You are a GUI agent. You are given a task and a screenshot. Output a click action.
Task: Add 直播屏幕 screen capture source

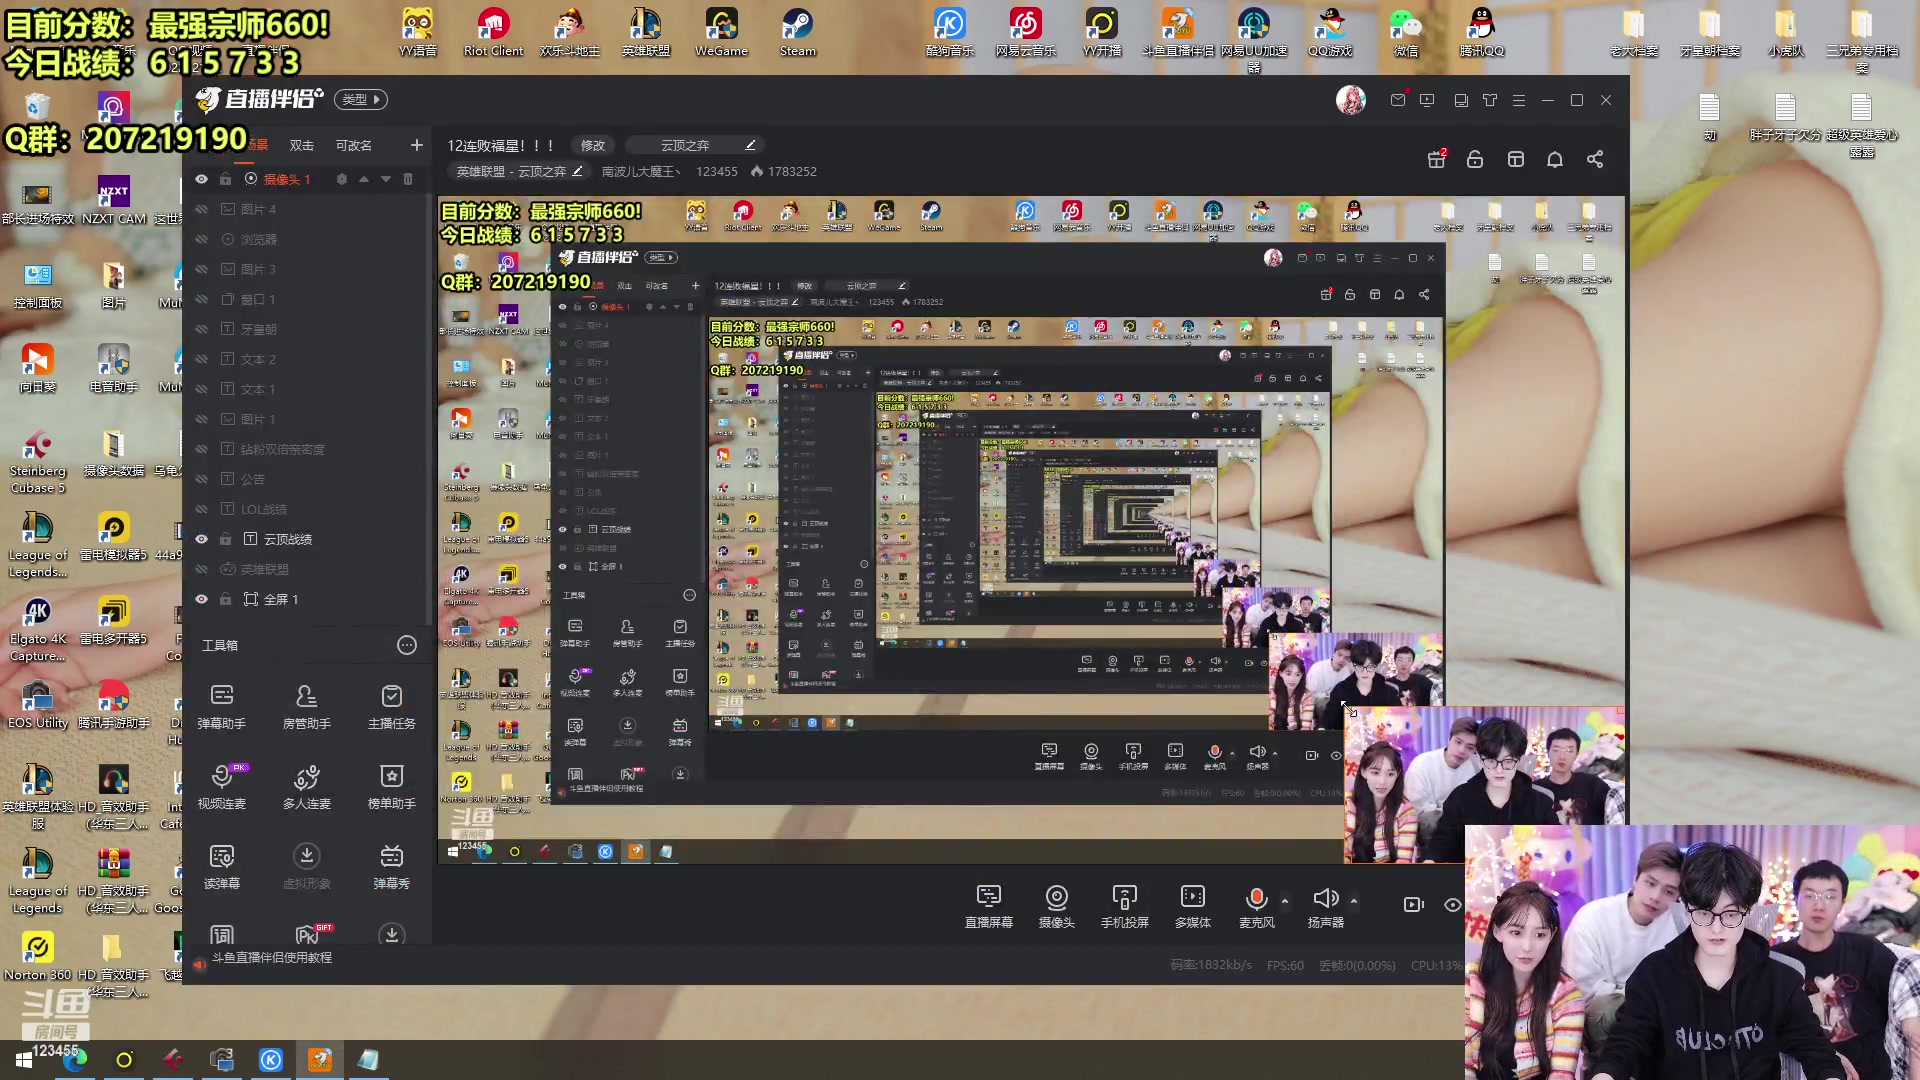pyautogui.click(x=989, y=906)
